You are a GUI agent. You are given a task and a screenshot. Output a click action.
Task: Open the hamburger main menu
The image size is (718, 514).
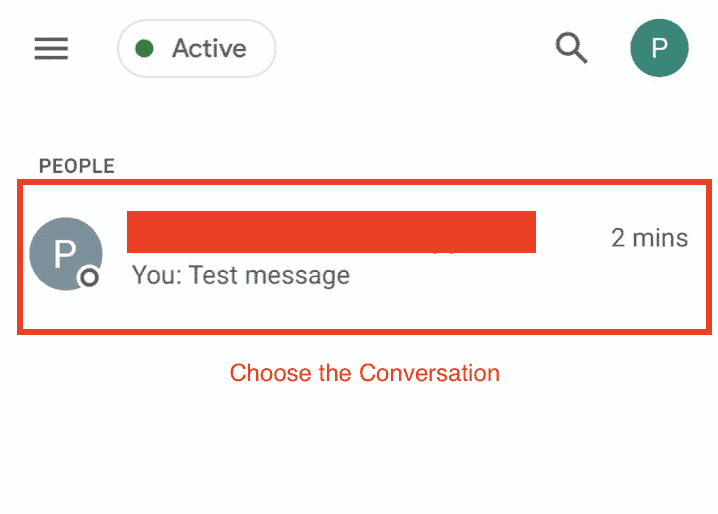[x=51, y=48]
